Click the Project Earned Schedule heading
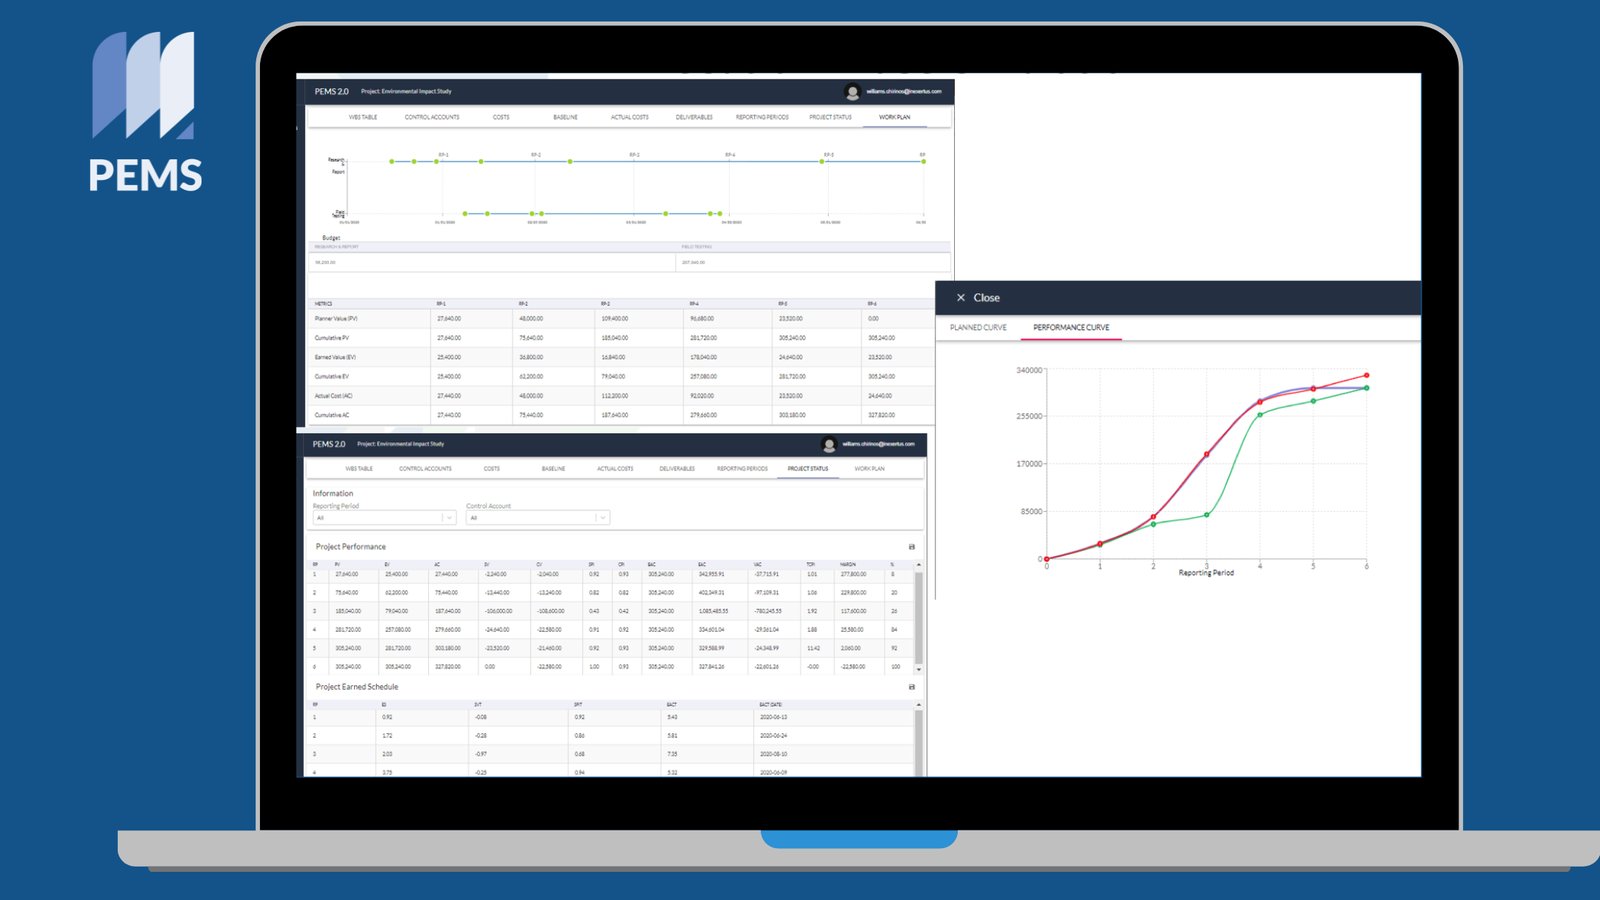Viewport: 1600px width, 900px height. click(x=357, y=687)
